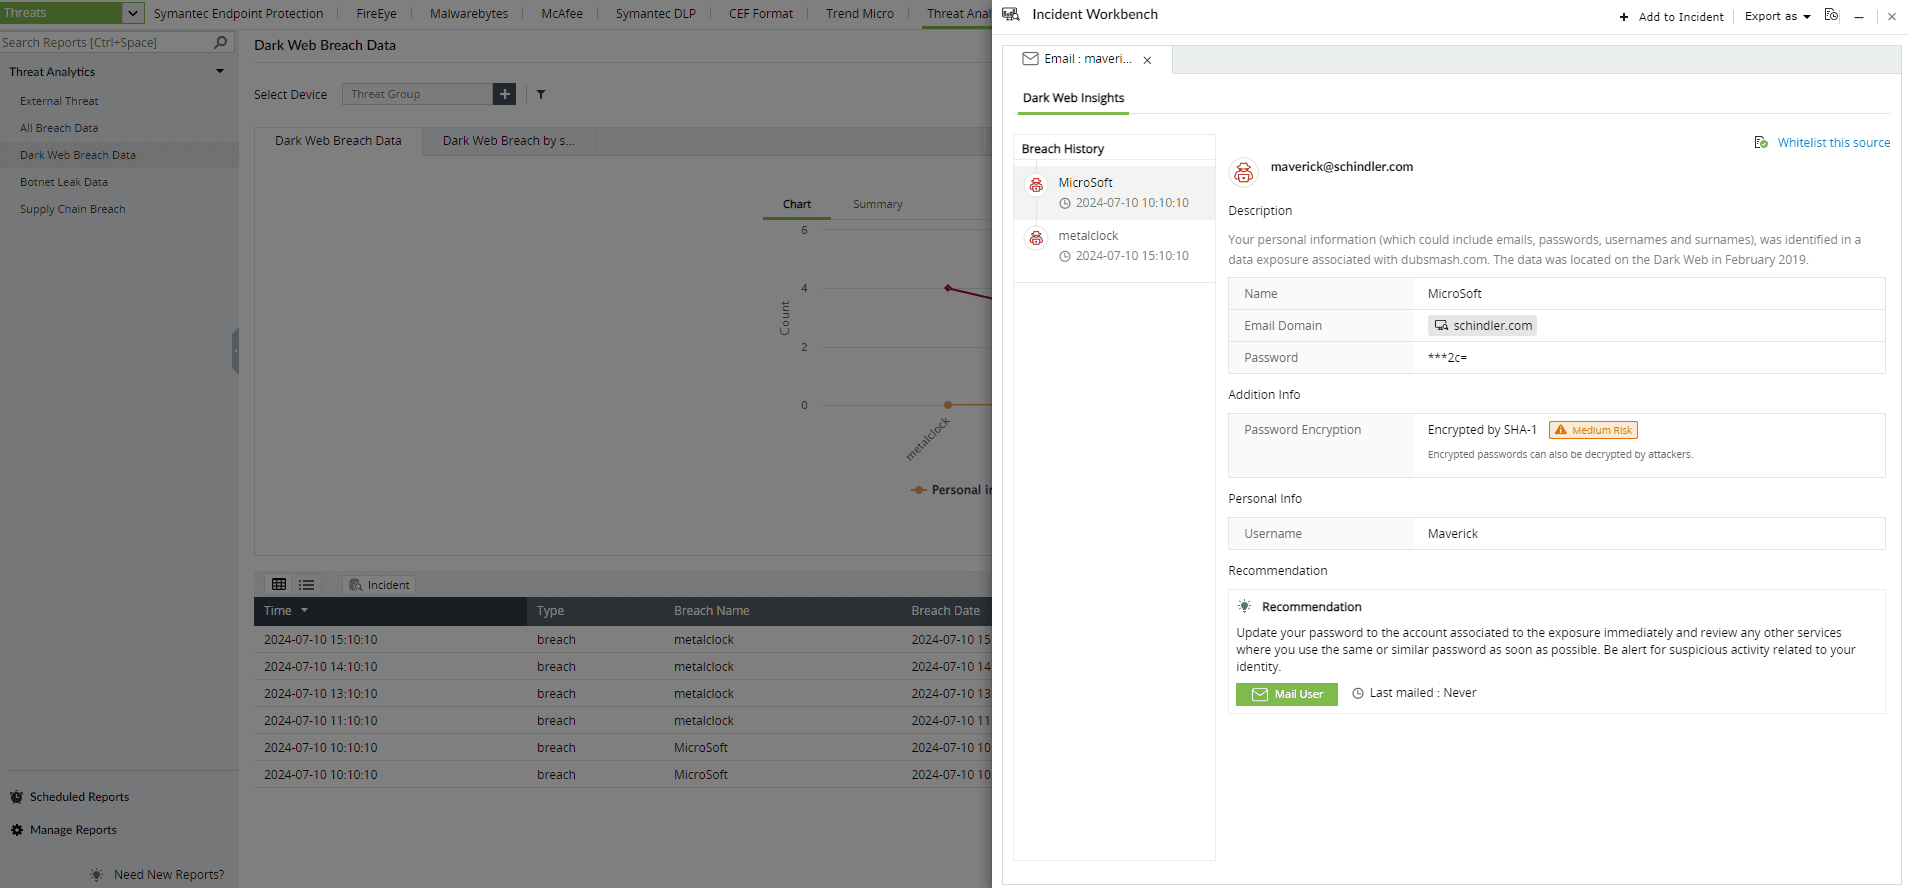Select the MicroSoft breach history entry
1909x890 pixels.
(1114, 193)
